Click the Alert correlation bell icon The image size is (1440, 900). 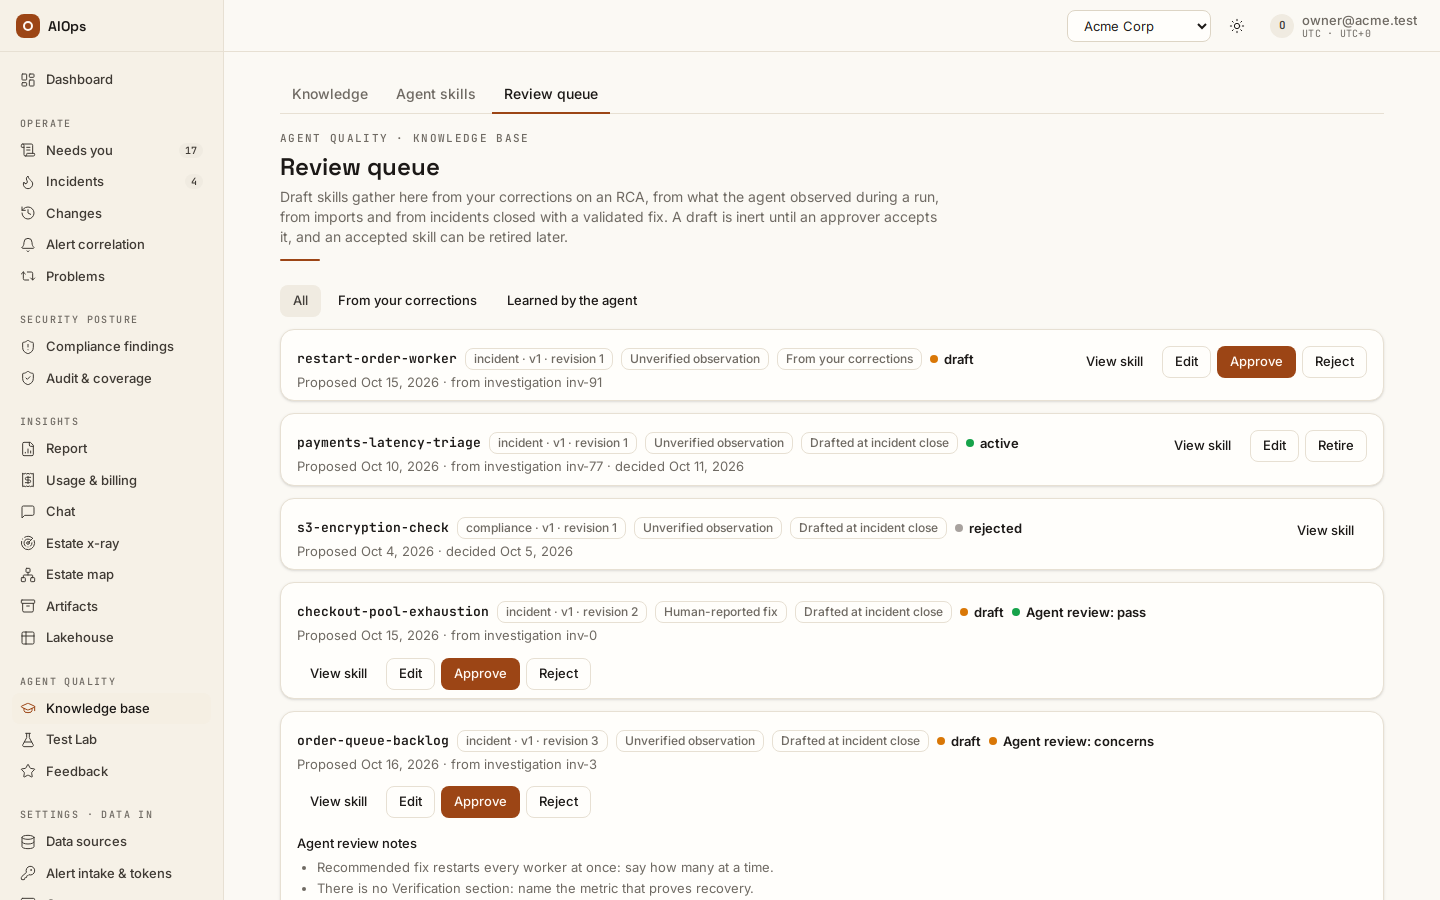(28, 245)
